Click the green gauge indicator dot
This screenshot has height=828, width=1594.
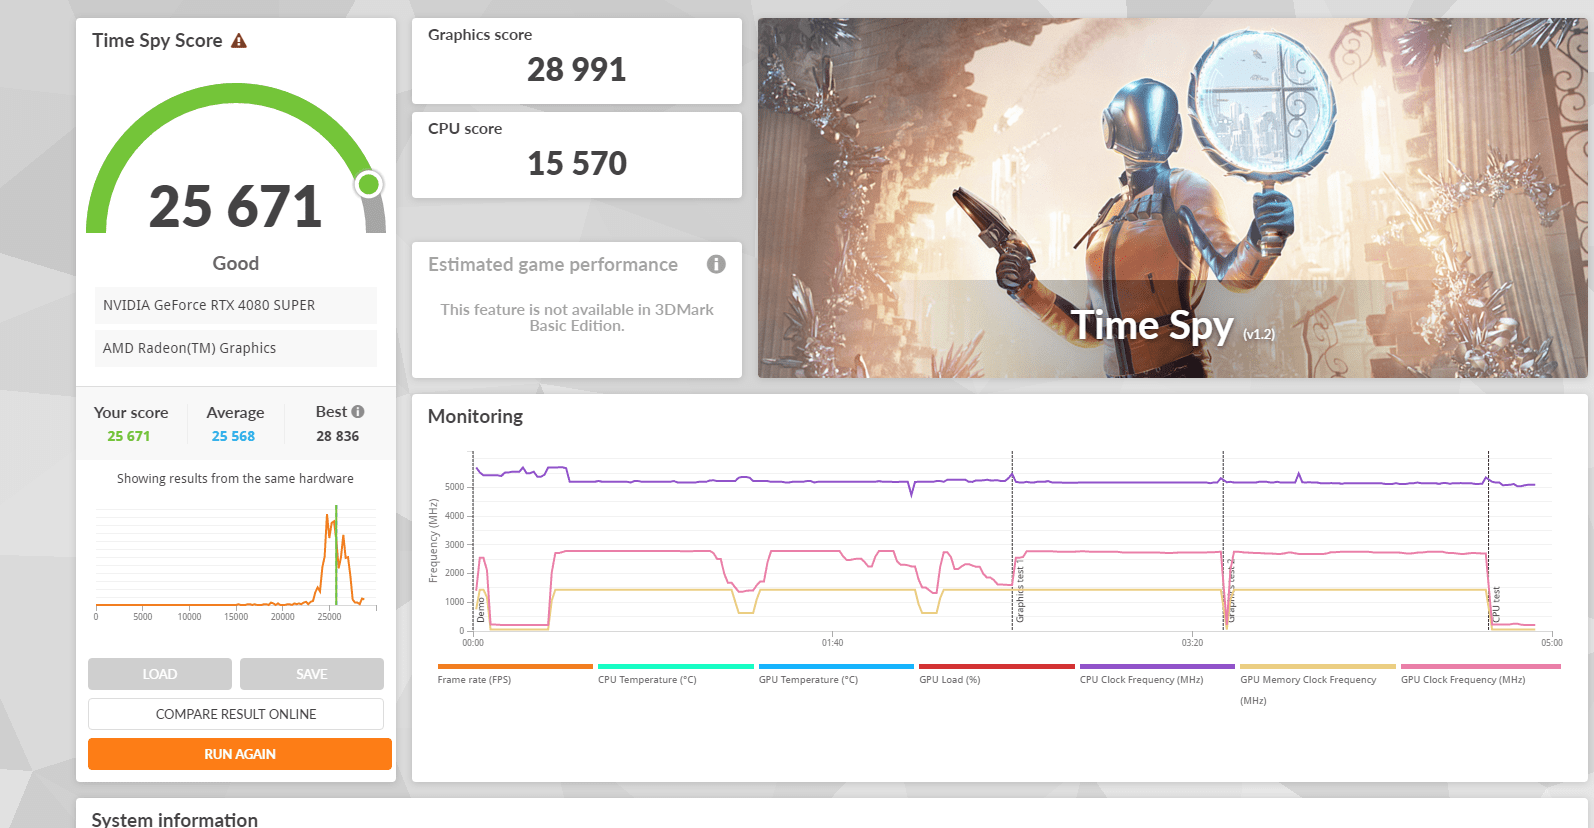(369, 184)
